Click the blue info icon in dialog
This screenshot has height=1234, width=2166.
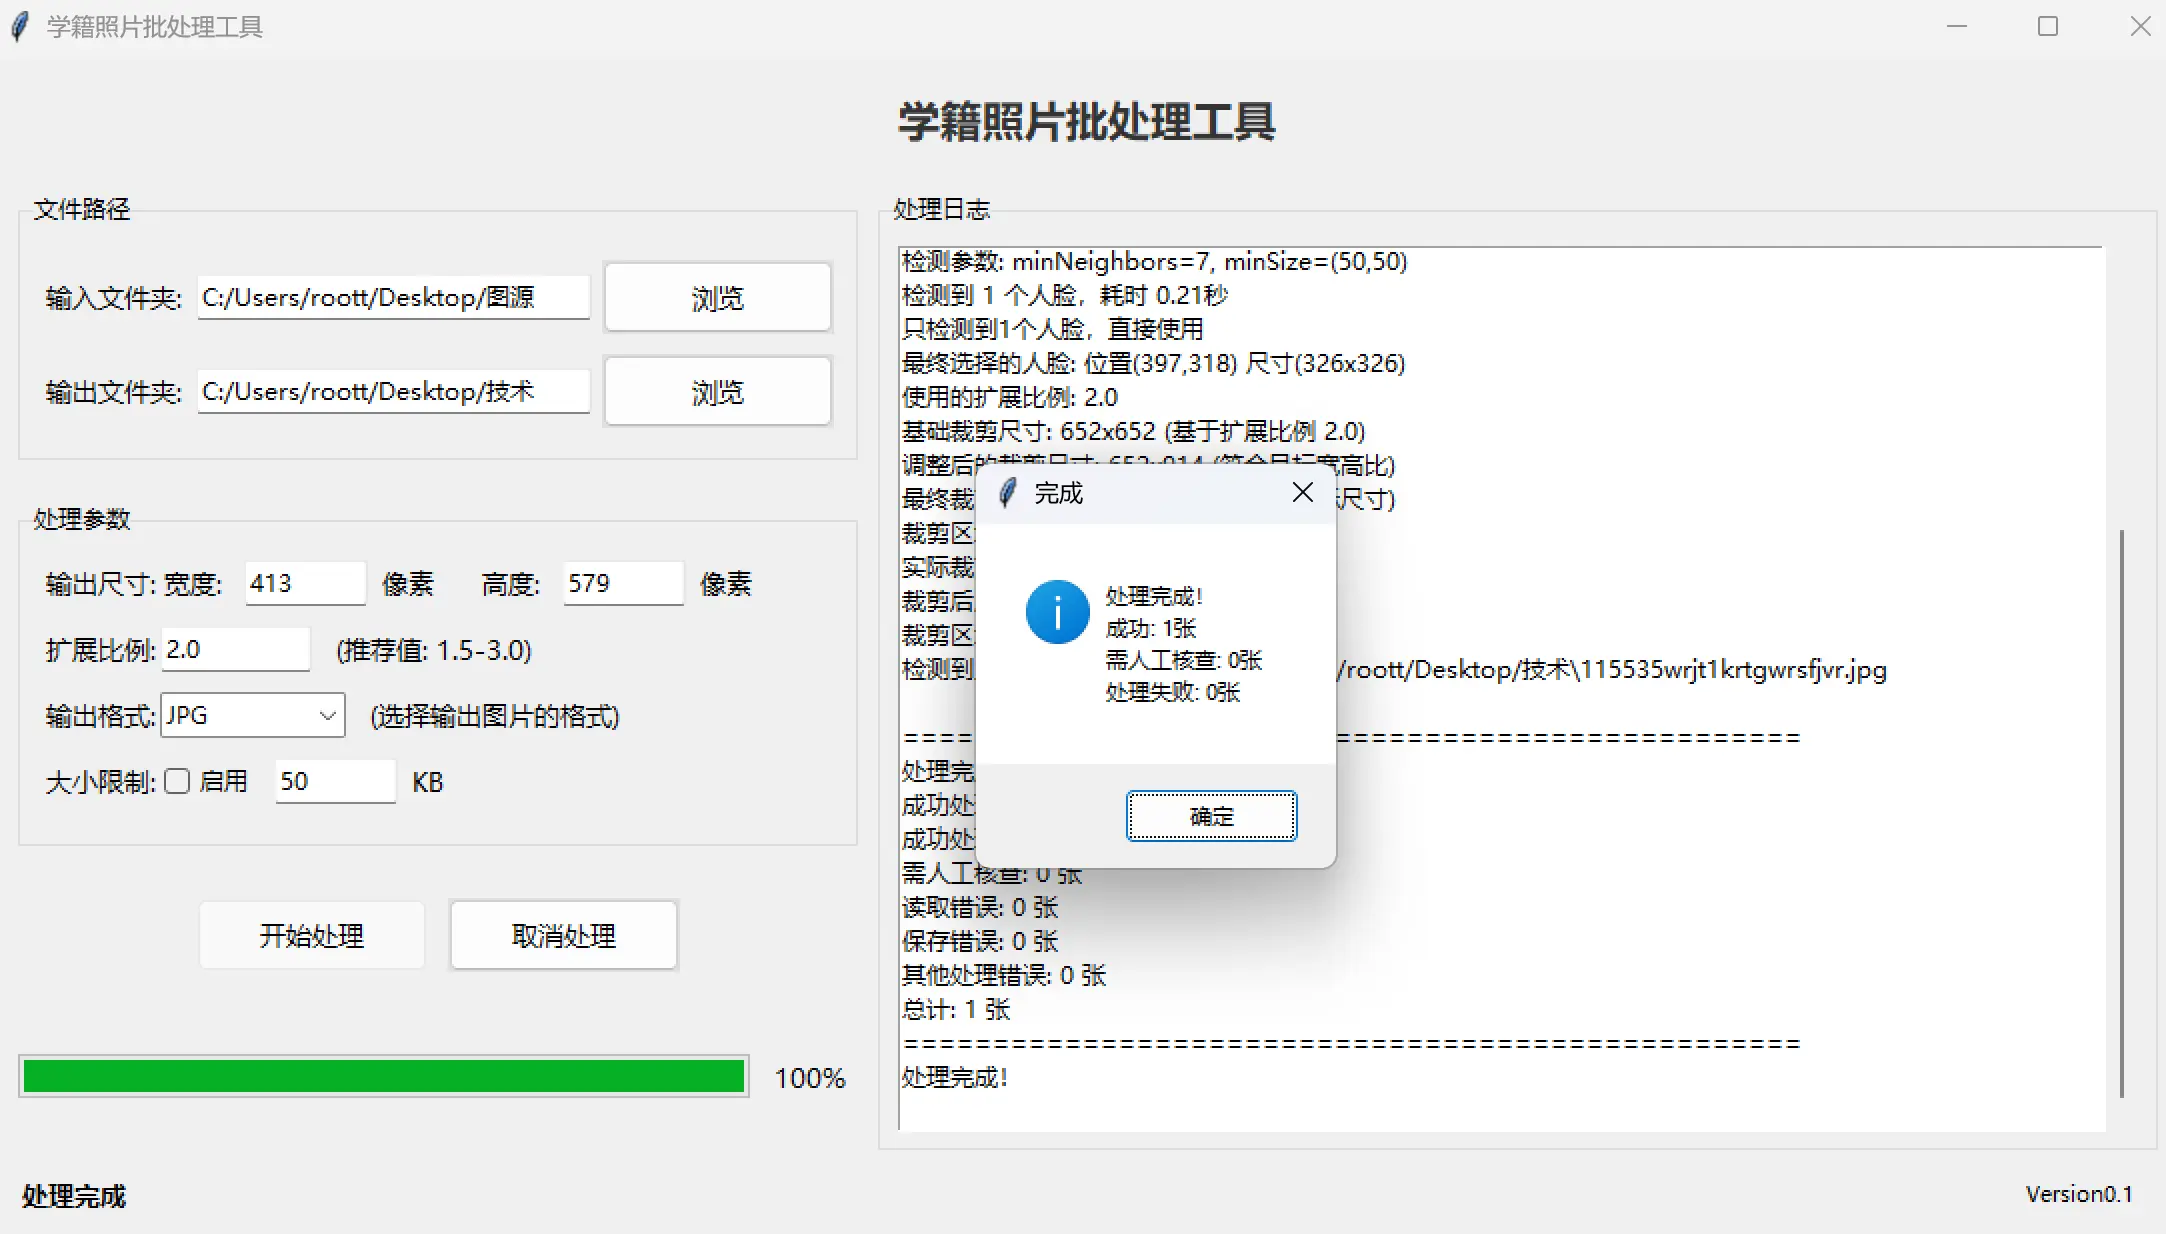click(1057, 612)
